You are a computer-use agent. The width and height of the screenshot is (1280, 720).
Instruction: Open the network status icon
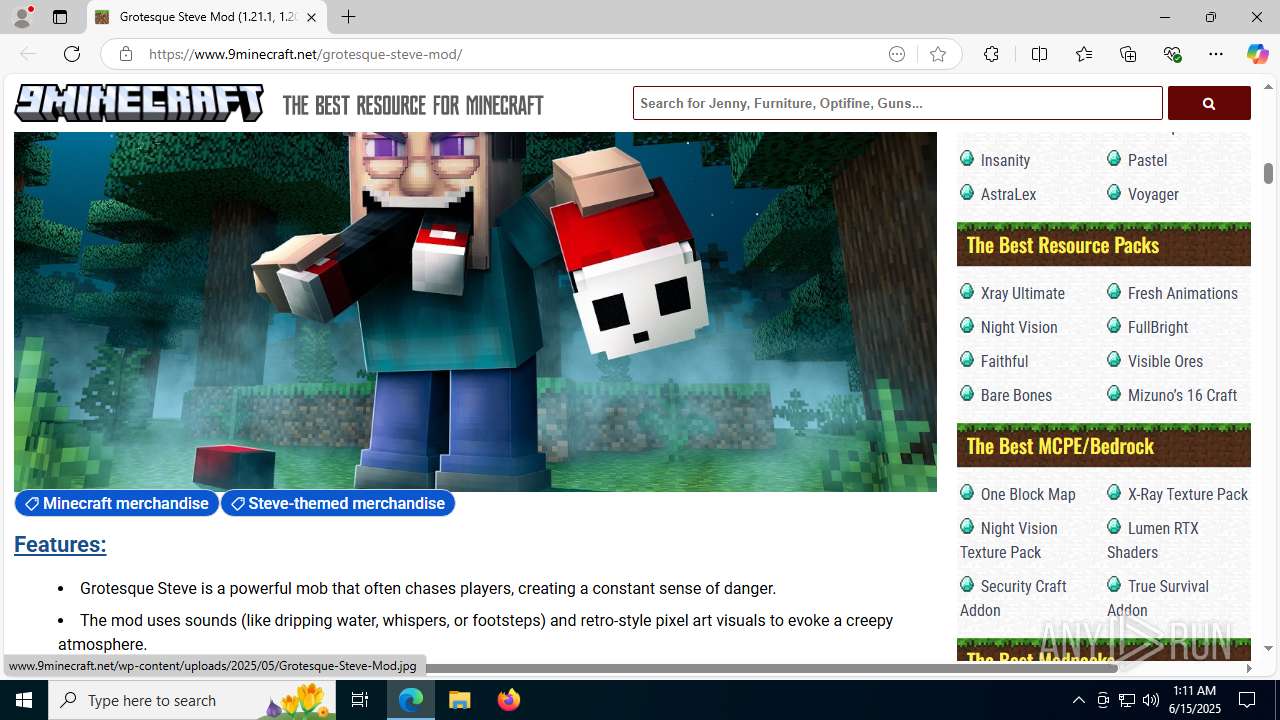coord(1126,700)
